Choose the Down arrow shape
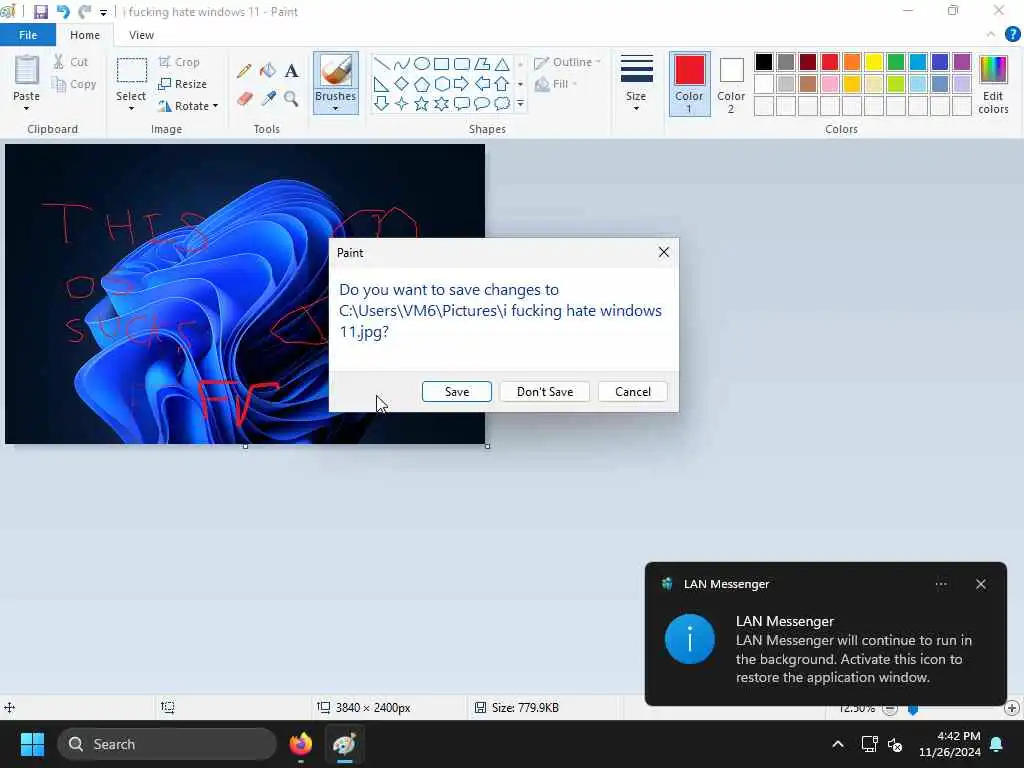This screenshot has height=768, width=1024. [x=382, y=104]
